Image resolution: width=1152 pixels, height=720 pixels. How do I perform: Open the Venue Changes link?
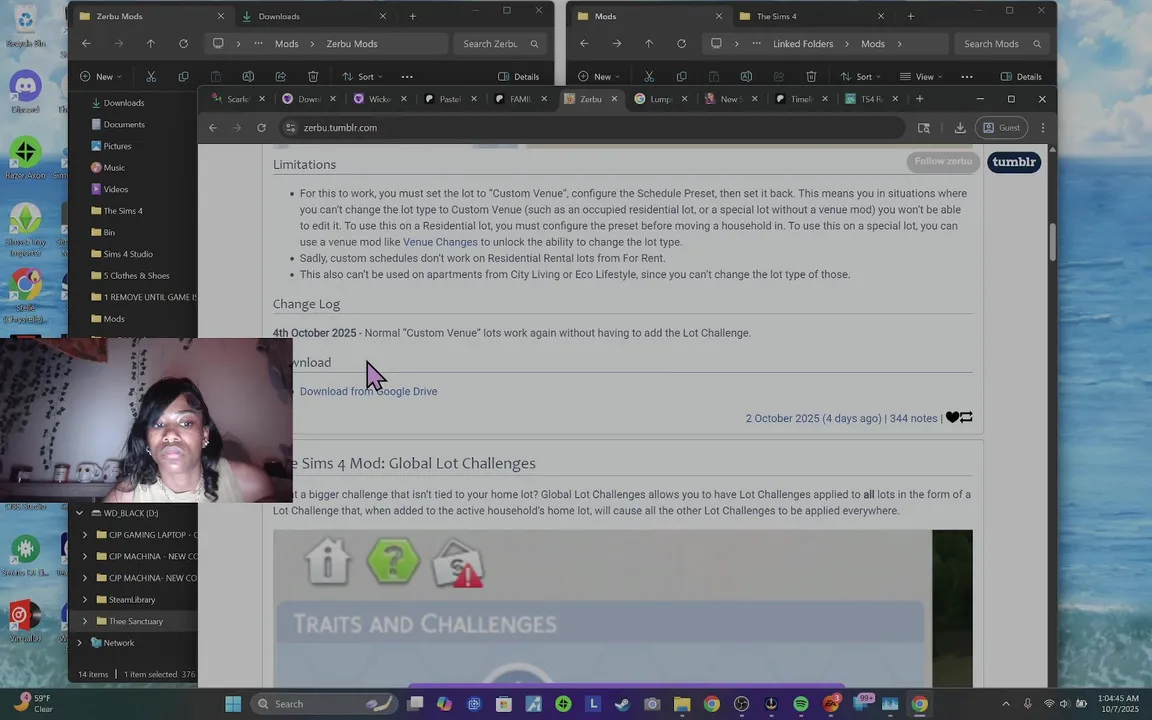click(440, 242)
